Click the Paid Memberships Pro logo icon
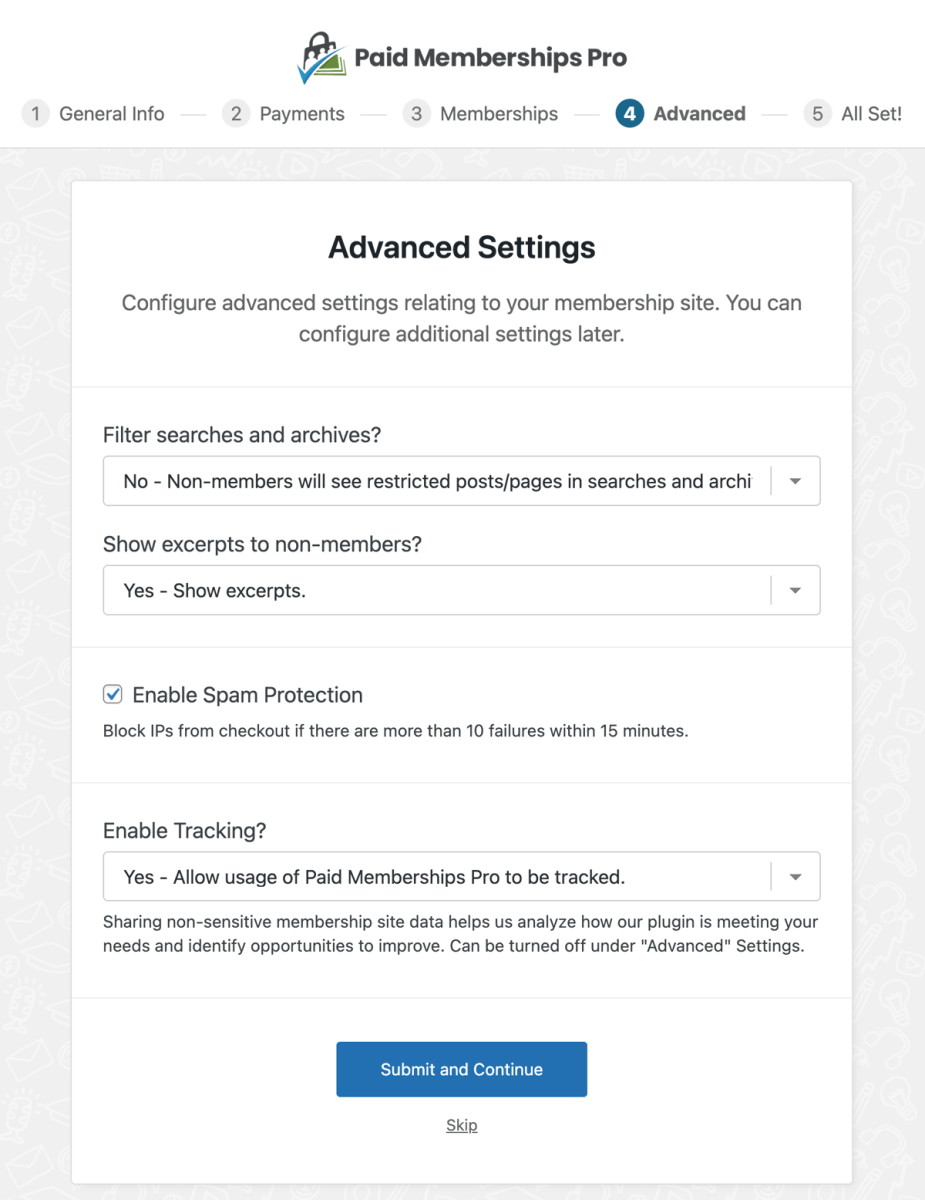 (x=322, y=55)
